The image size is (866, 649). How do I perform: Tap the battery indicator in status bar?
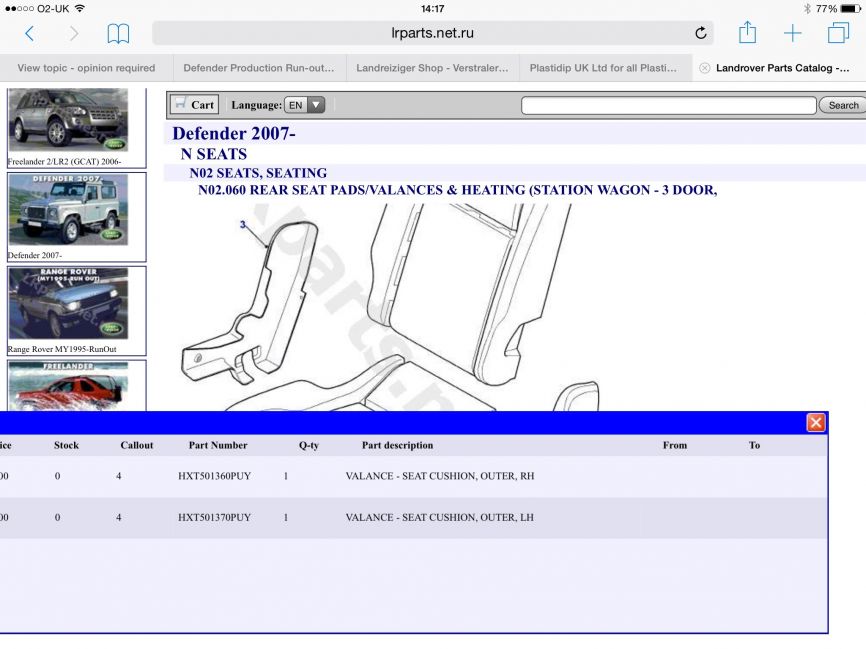pos(850,9)
